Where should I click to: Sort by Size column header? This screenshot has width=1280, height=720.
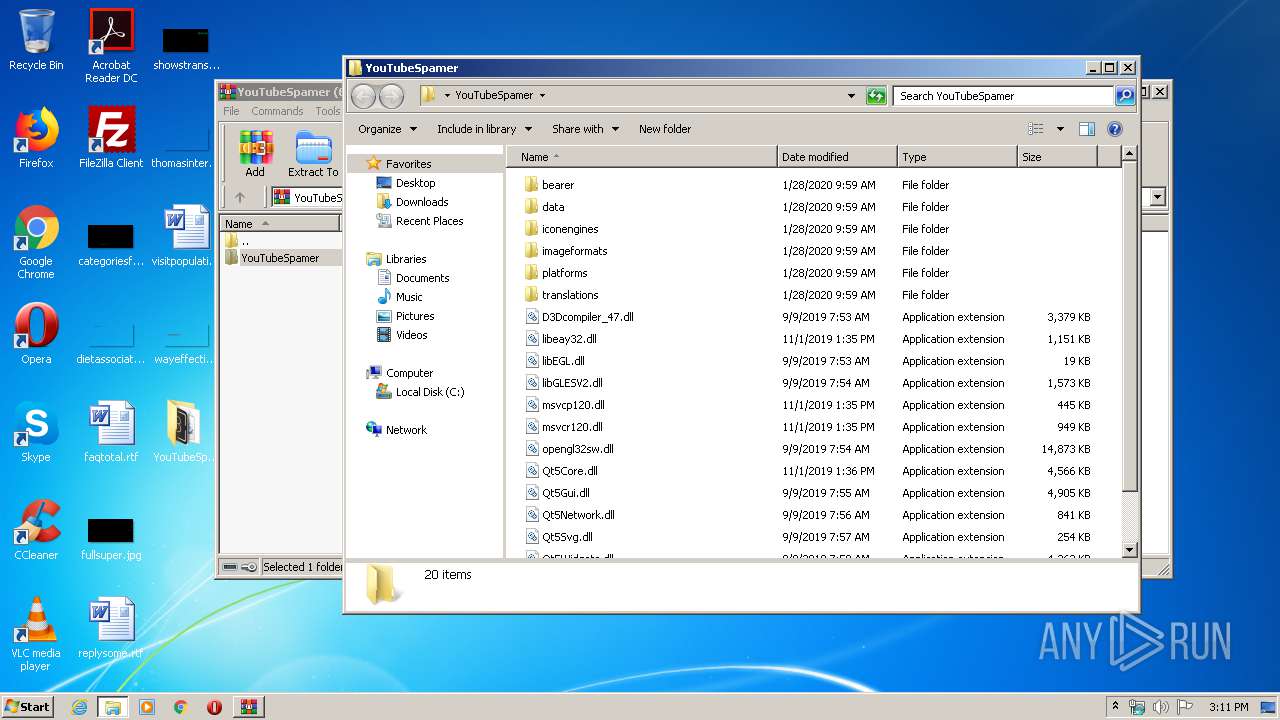coord(1057,157)
